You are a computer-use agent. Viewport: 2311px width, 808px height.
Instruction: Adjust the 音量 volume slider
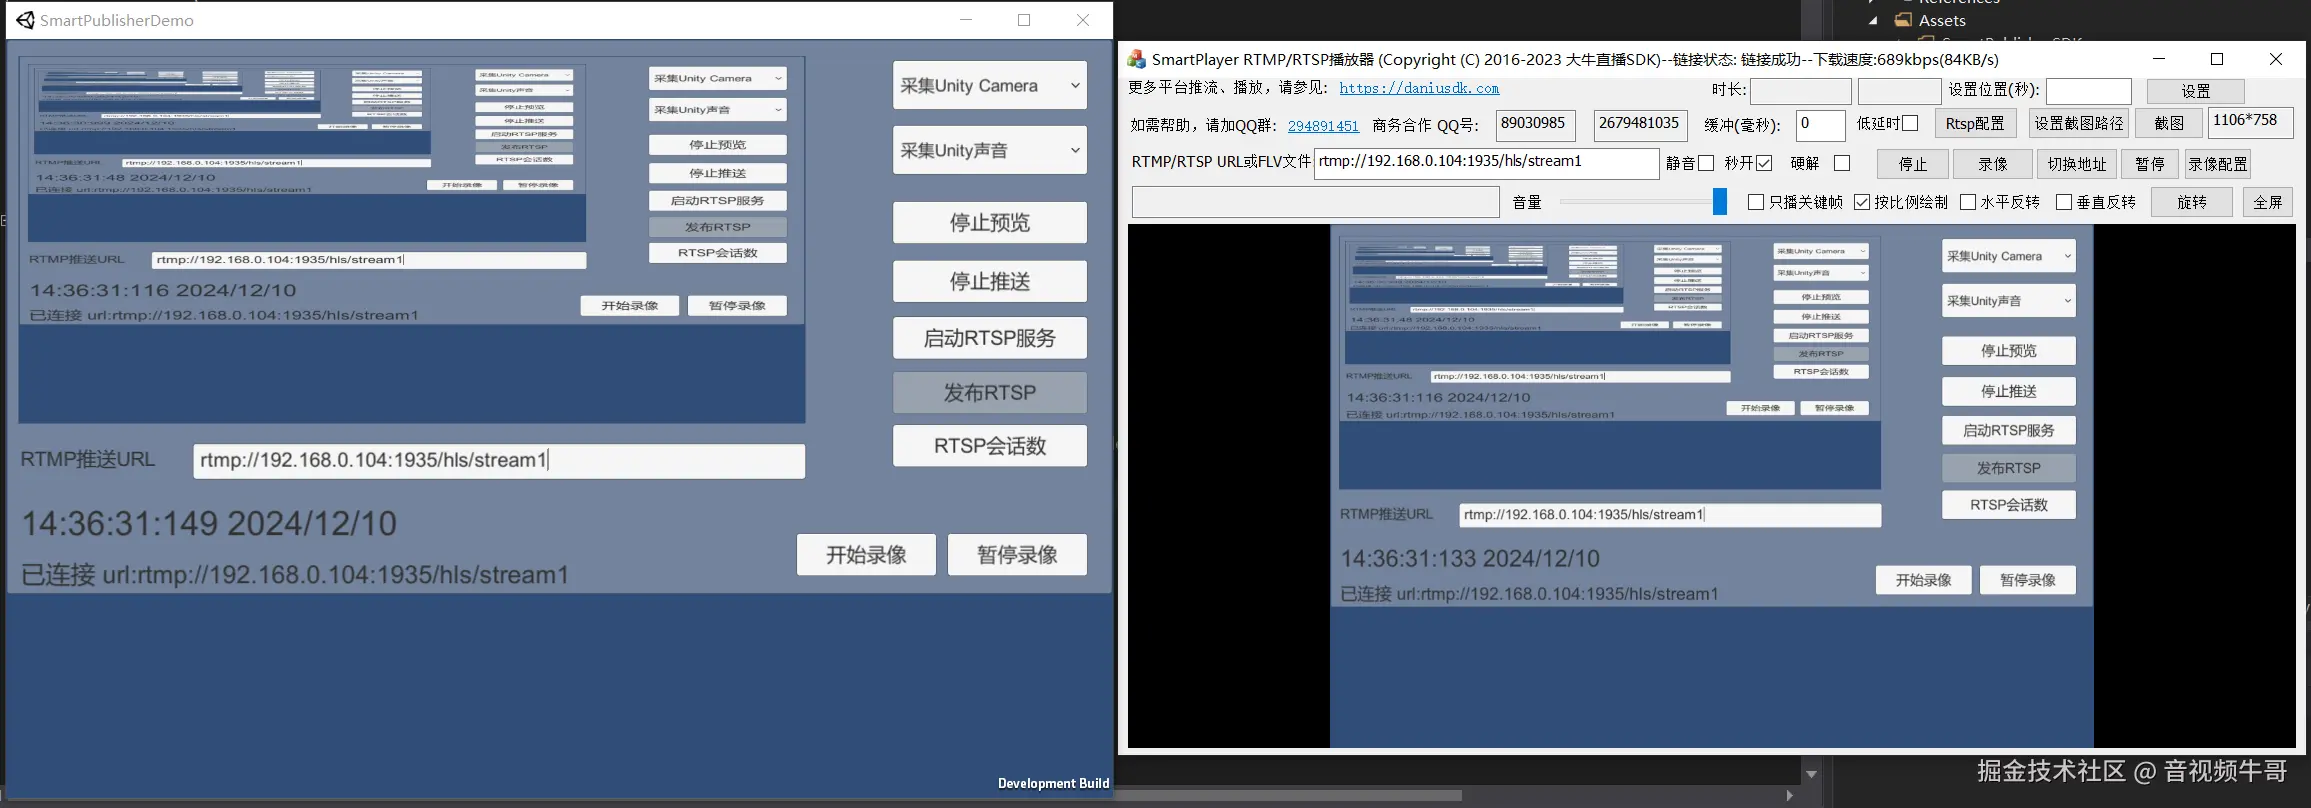(1719, 201)
